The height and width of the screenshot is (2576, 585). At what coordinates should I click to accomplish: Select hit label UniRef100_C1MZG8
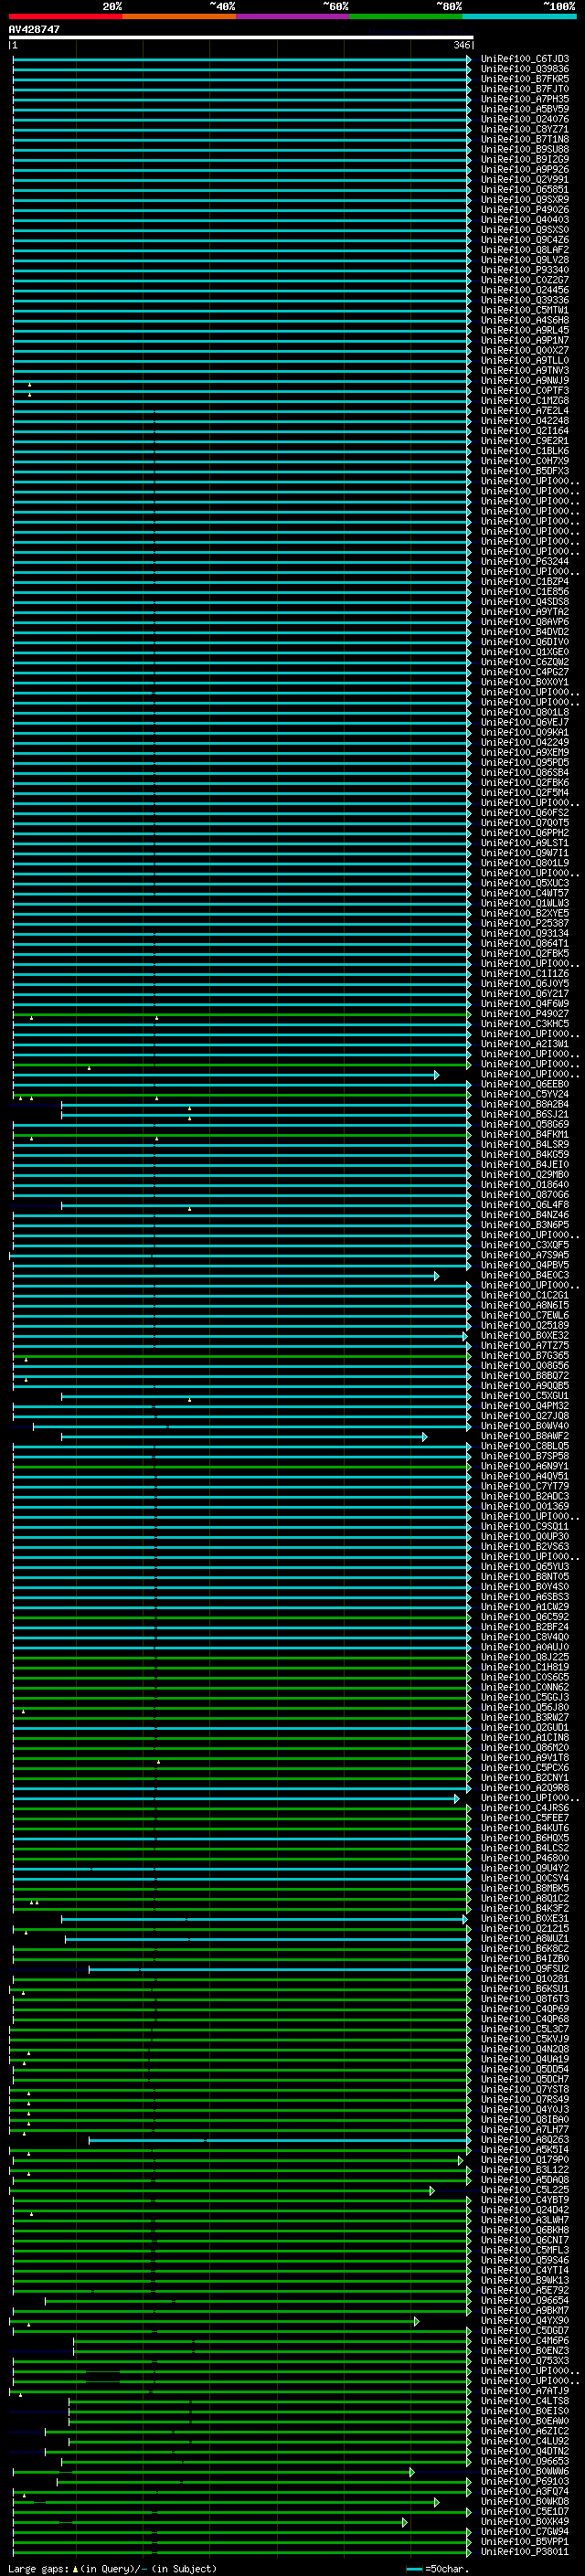525,401
